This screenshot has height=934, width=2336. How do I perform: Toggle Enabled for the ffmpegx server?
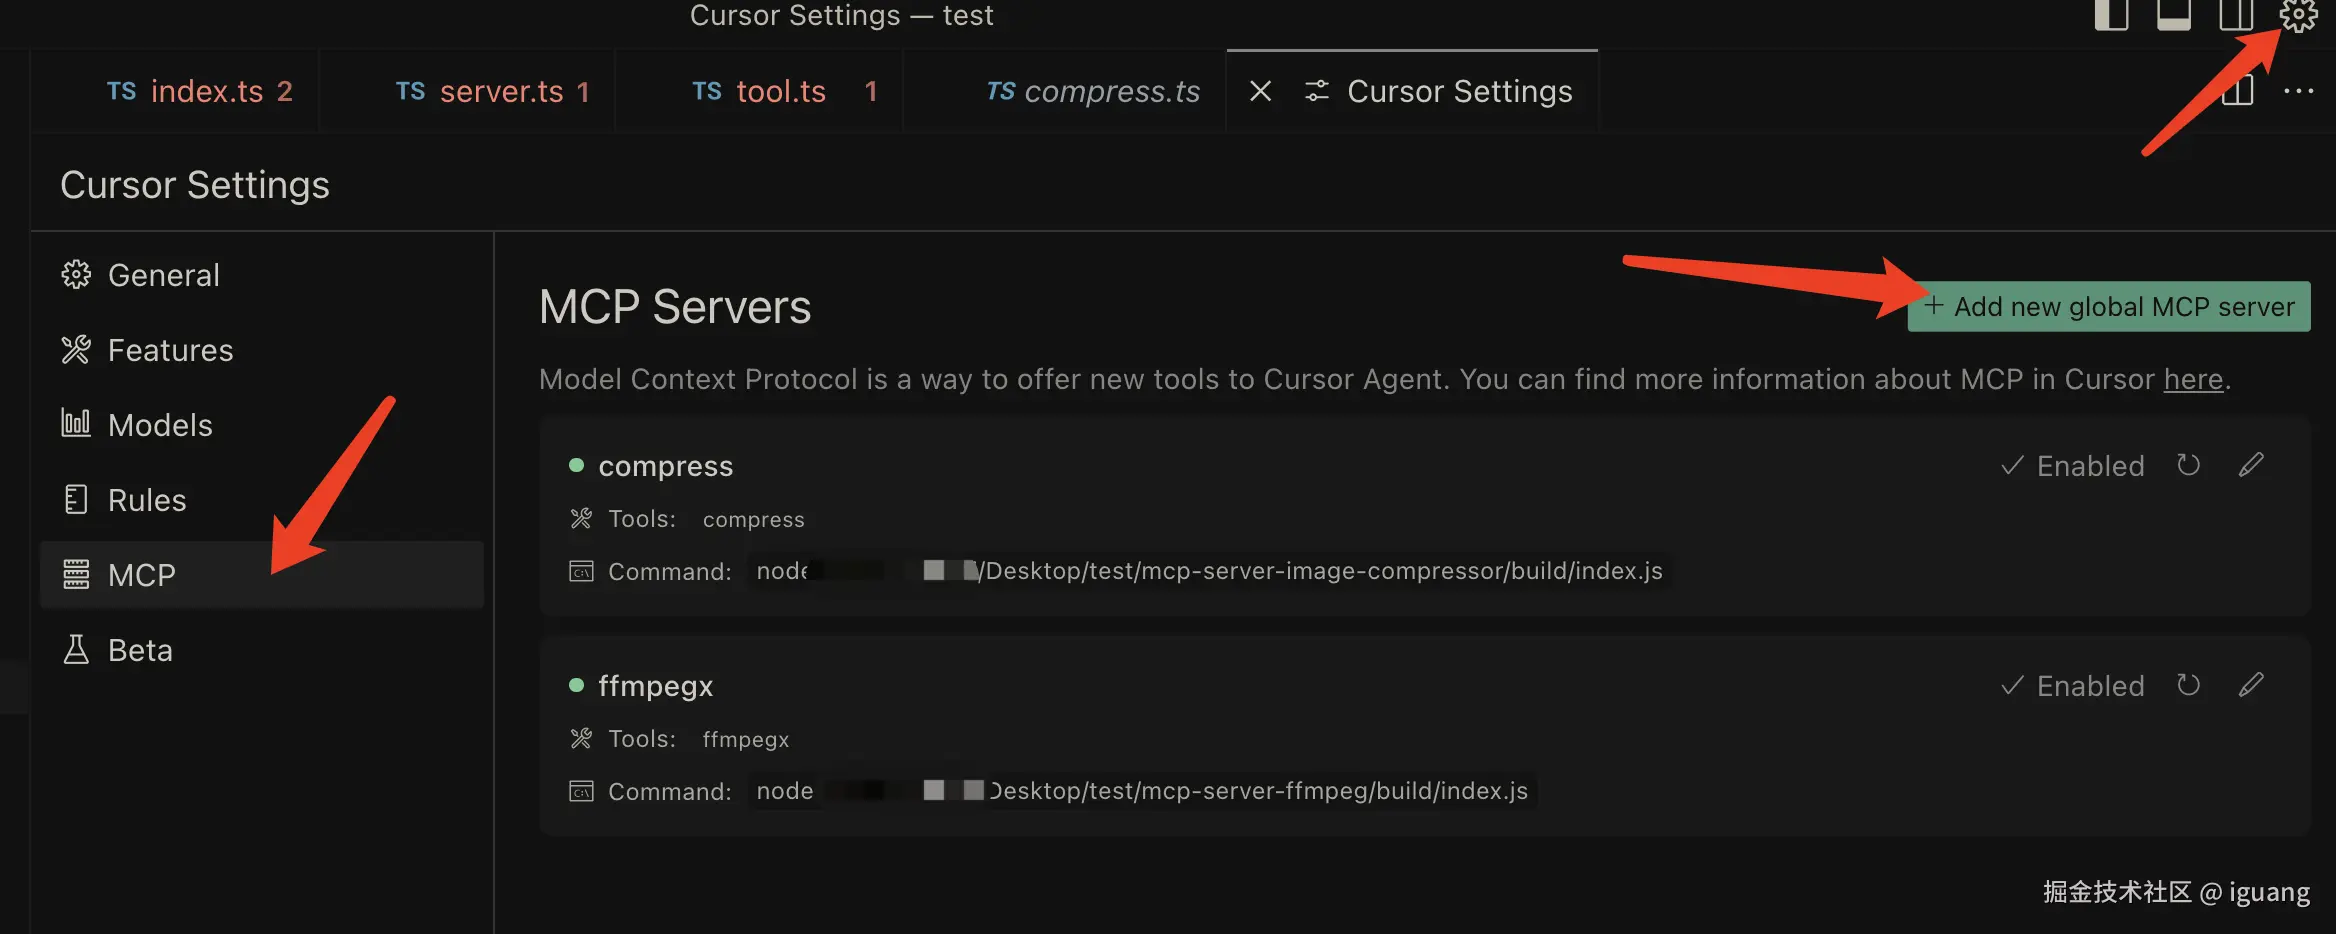2073,686
